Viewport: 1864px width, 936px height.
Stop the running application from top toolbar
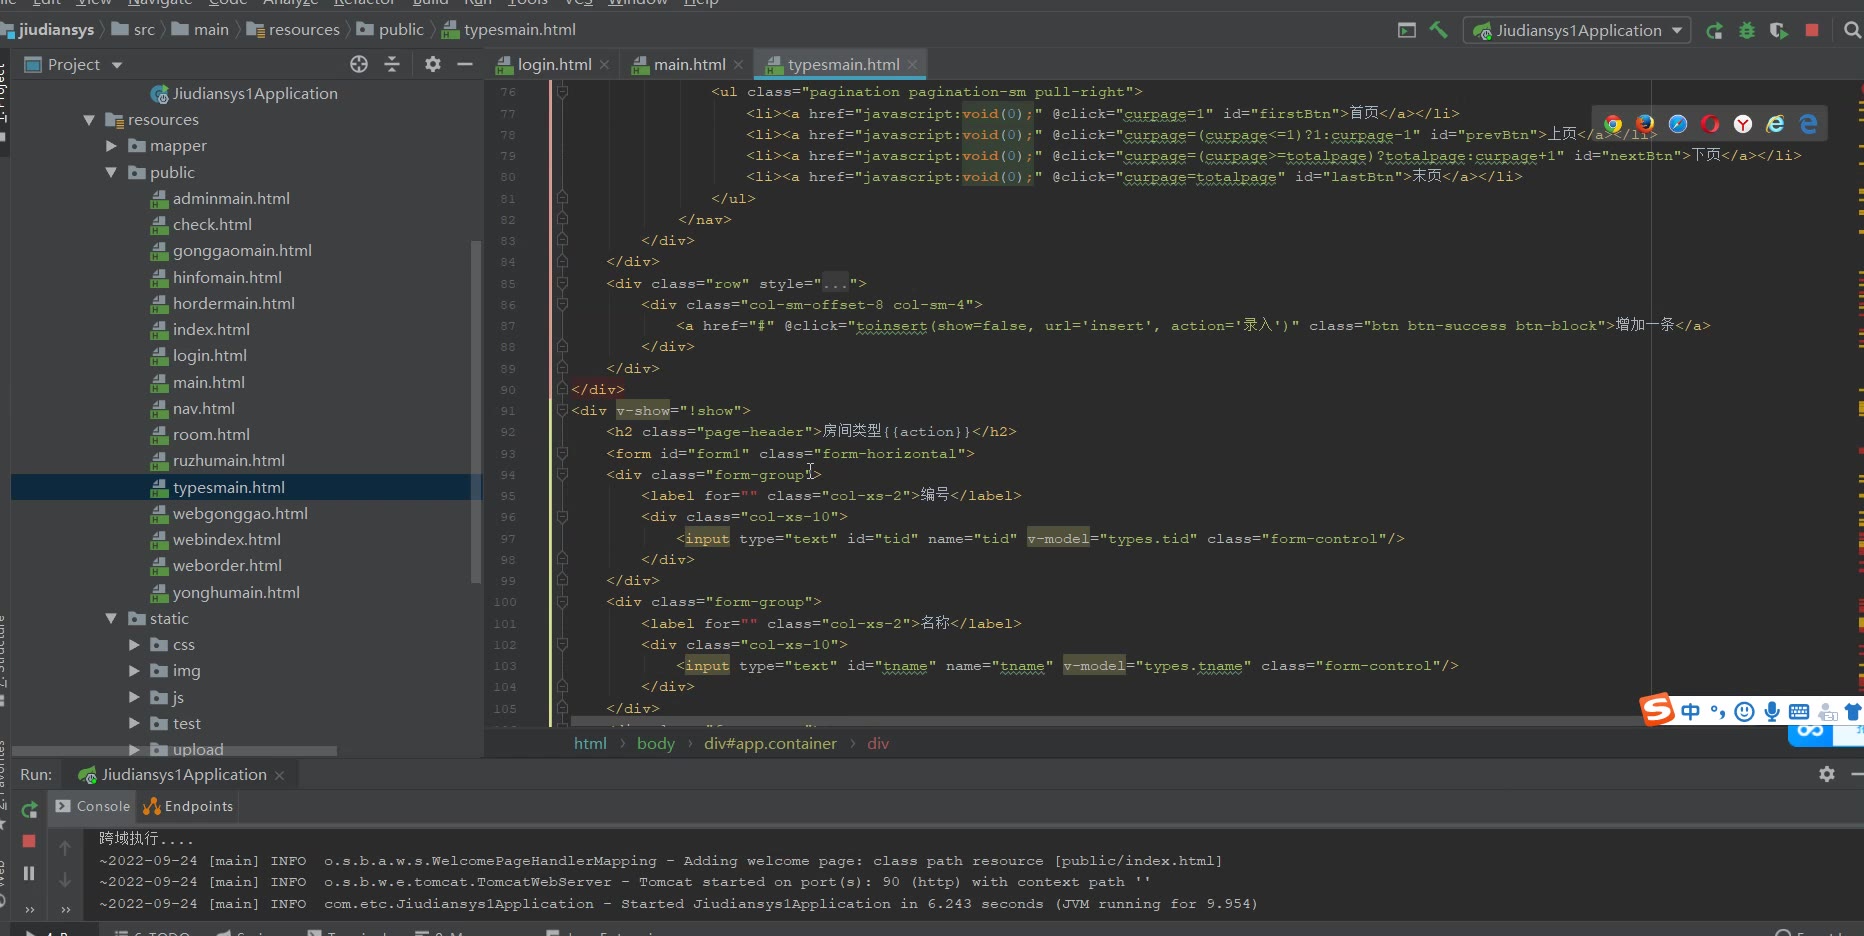pyautogui.click(x=1811, y=31)
